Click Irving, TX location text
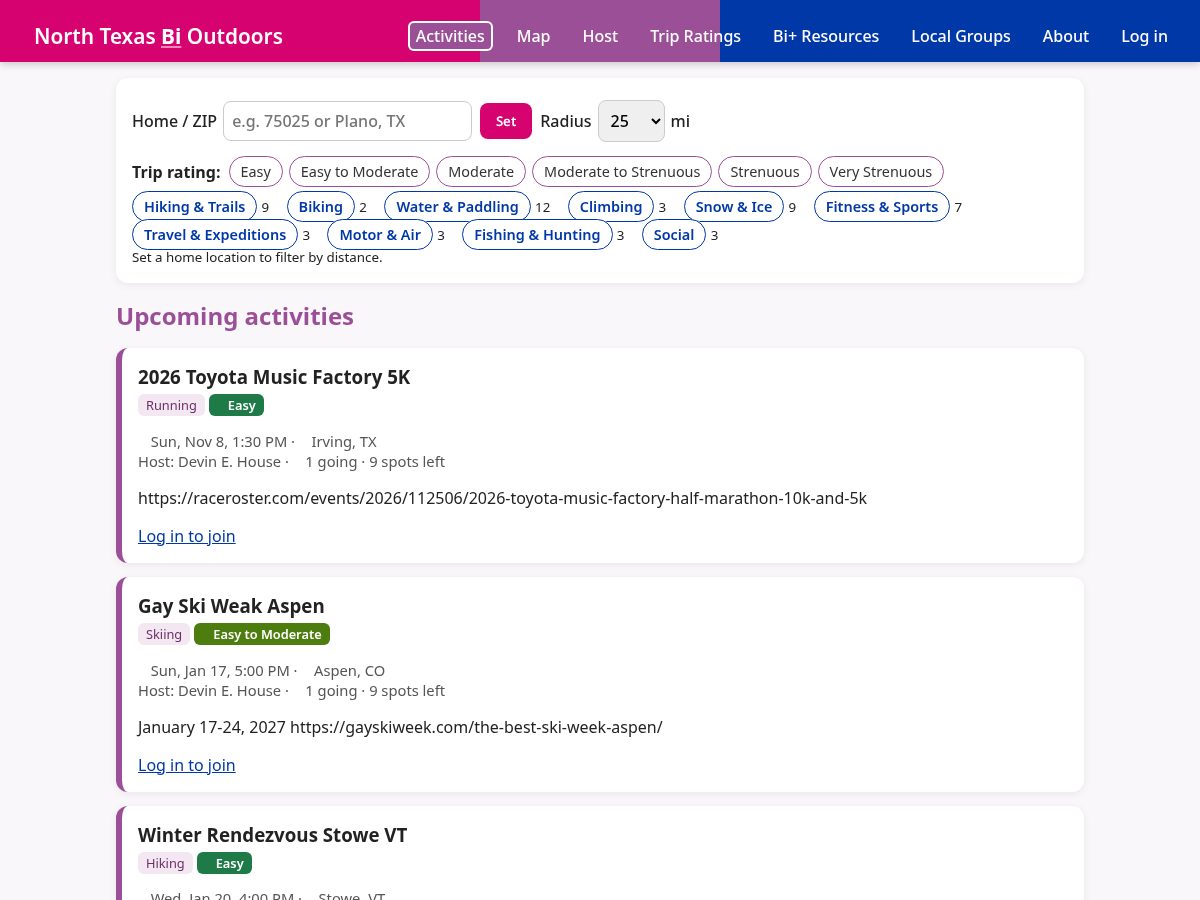 point(344,442)
